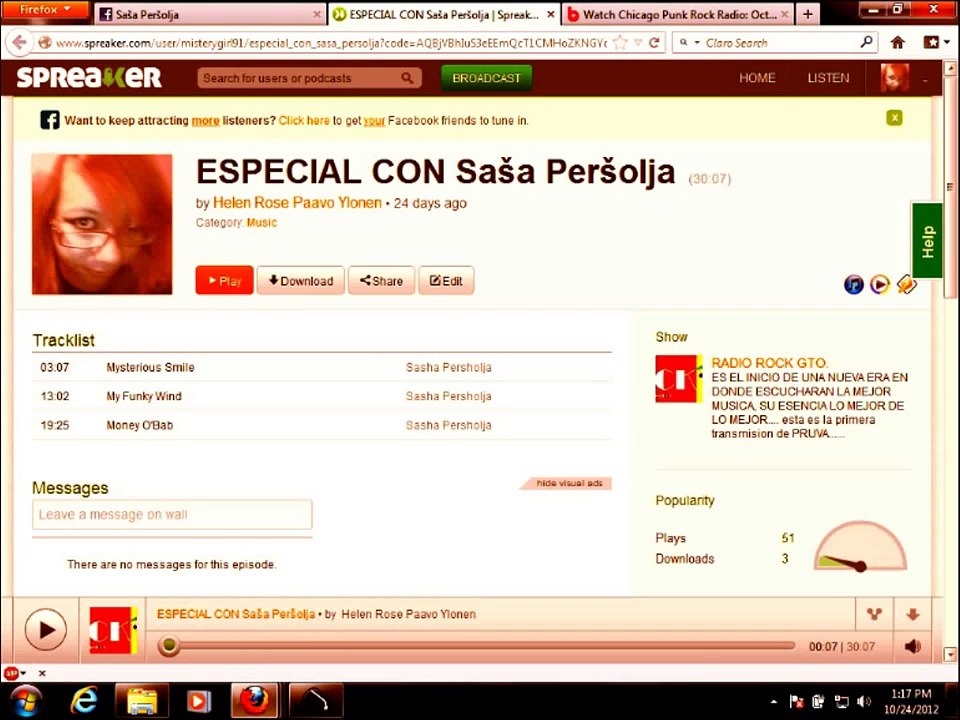Screen dimensions: 960x720
Task: Open the media player taskbar icon
Action: [198, 701]
